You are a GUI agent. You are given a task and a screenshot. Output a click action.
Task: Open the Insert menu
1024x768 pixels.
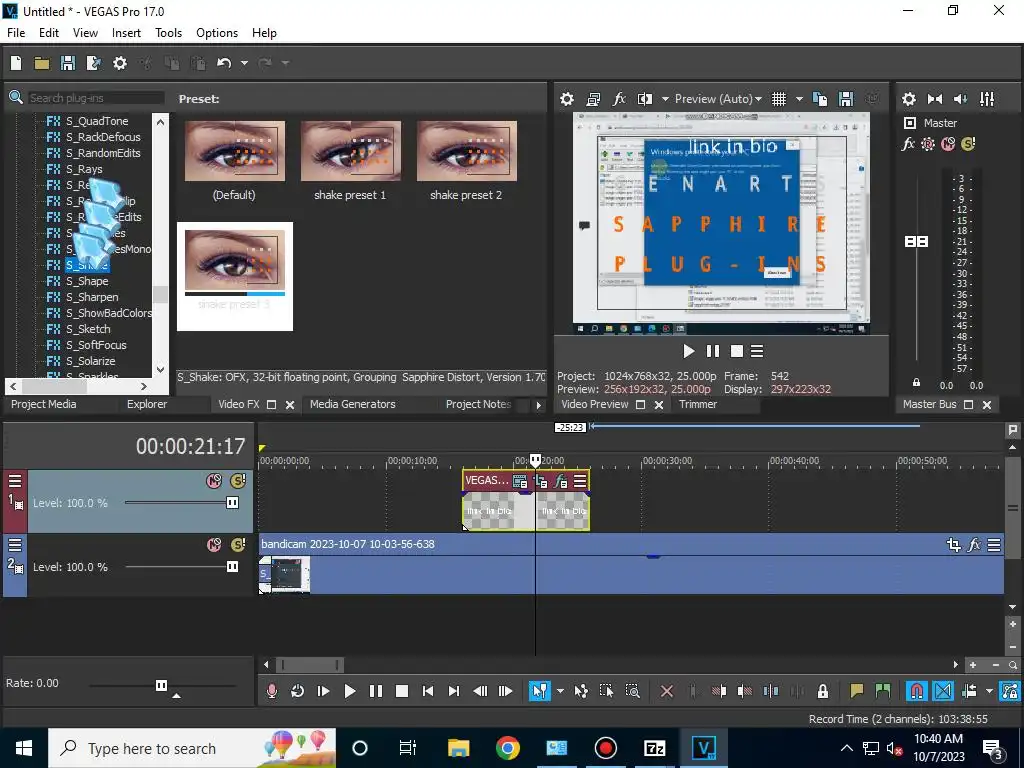[126, 33]
